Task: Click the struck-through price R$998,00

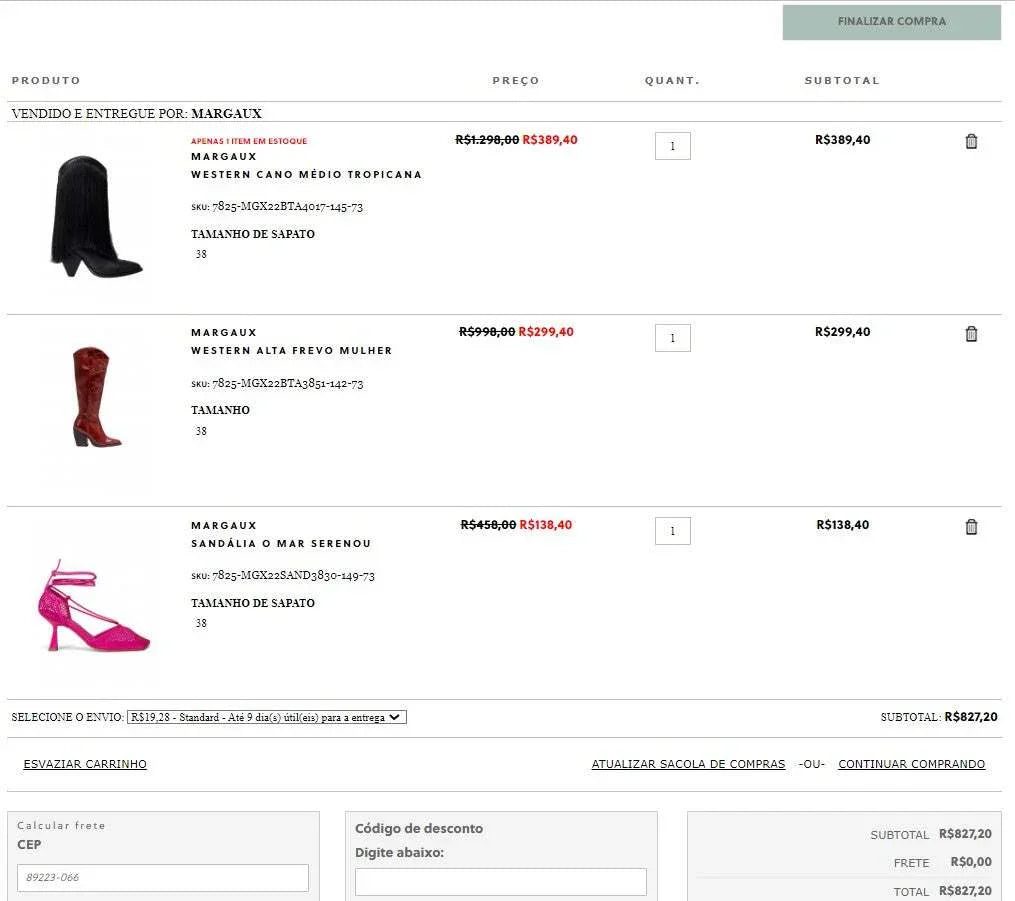Action: tap(487, 332)
